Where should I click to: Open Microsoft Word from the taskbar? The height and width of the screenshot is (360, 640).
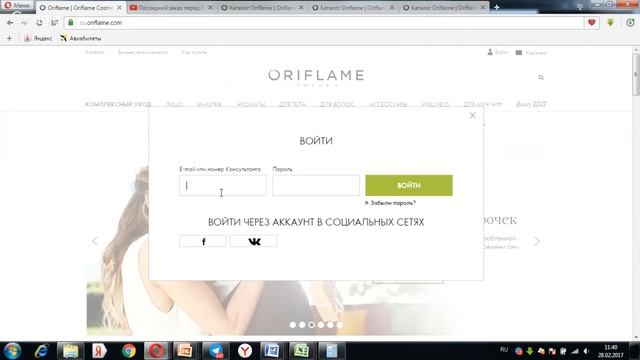coord(272,351)
